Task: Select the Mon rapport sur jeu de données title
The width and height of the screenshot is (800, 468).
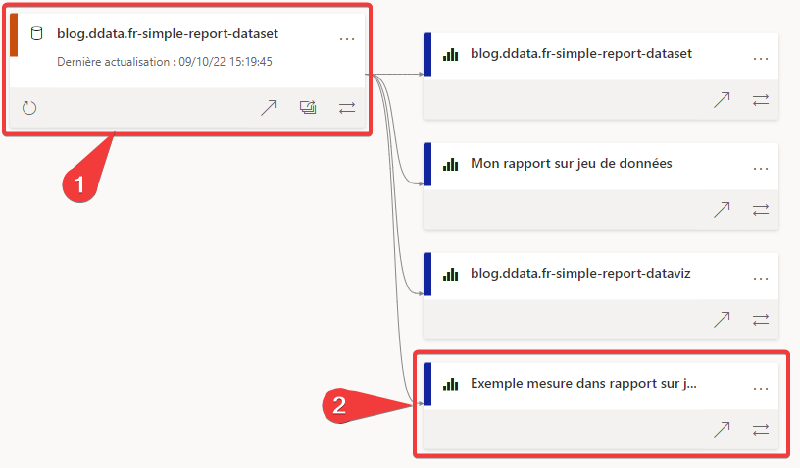Action: (x=571, y=163)
